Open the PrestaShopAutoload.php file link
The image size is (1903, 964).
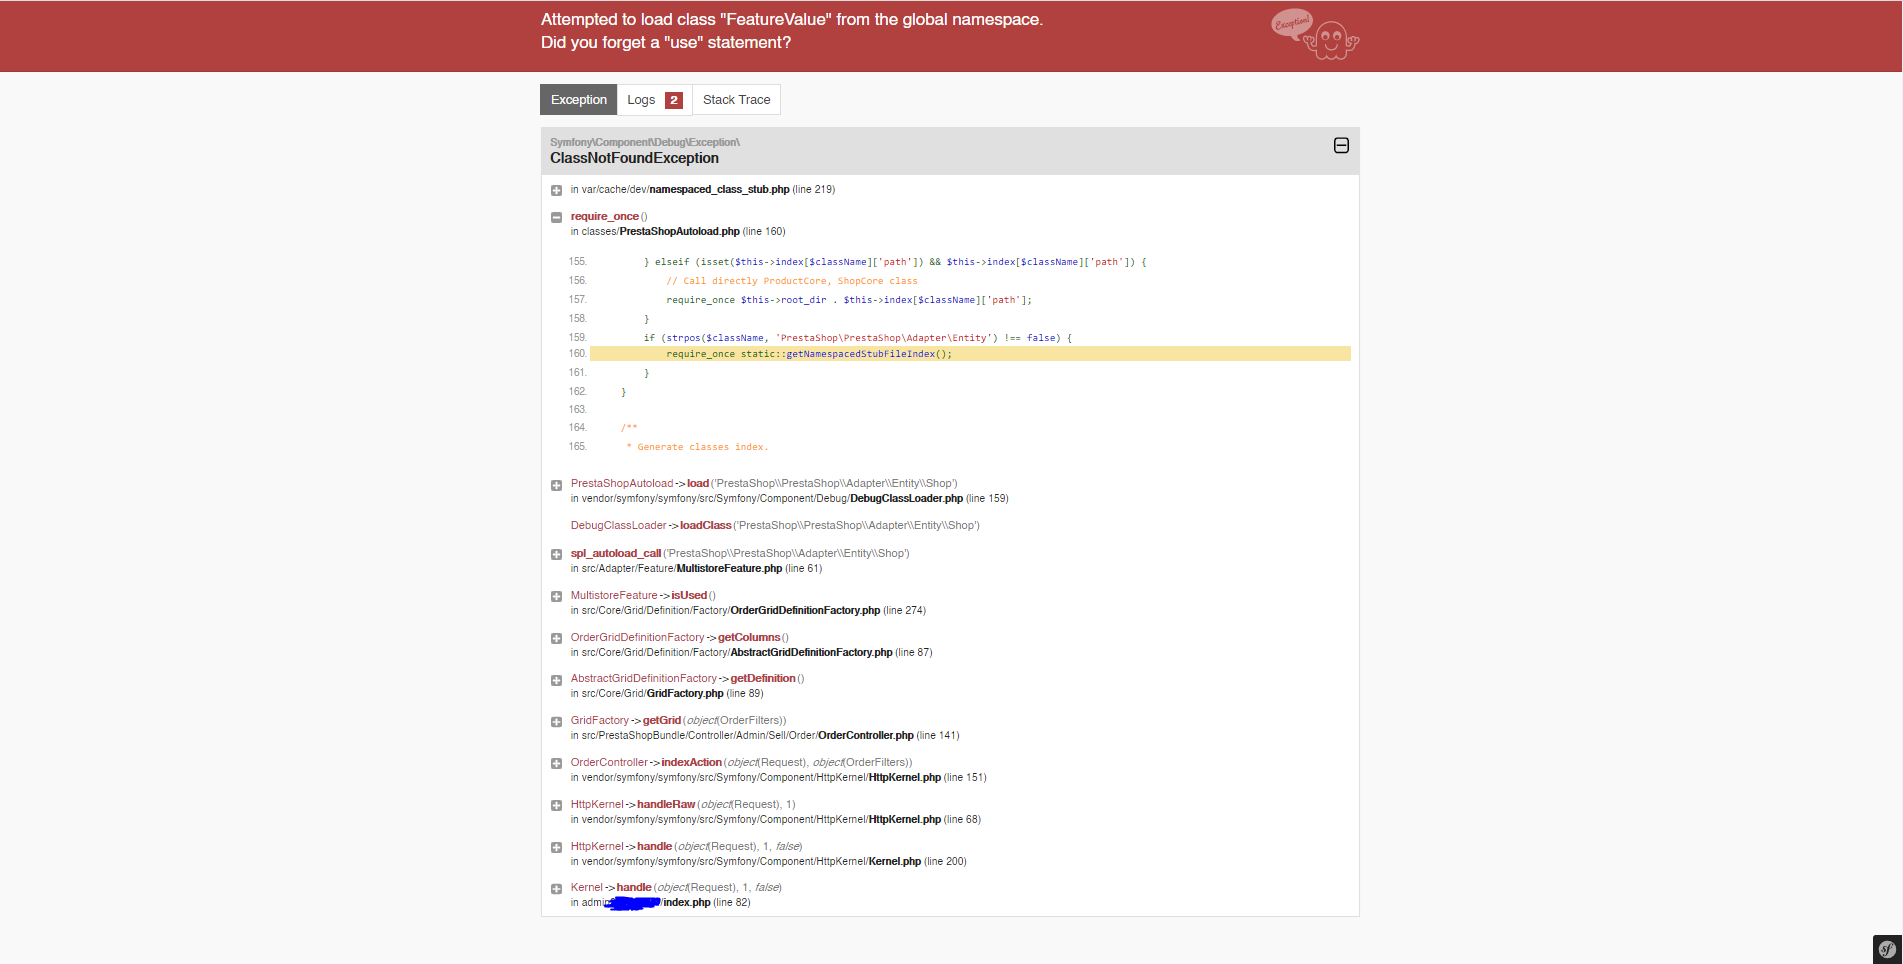[679, 231]
